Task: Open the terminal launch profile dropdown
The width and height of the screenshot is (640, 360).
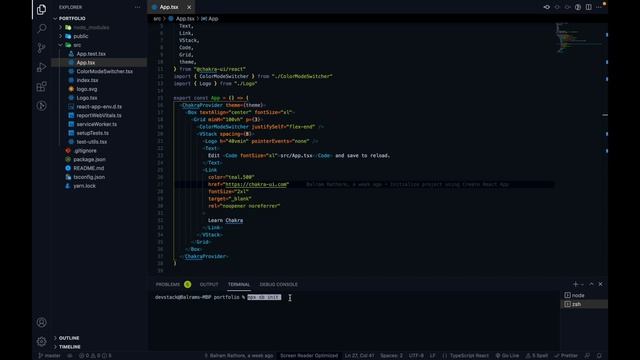Action: (582, 284)
